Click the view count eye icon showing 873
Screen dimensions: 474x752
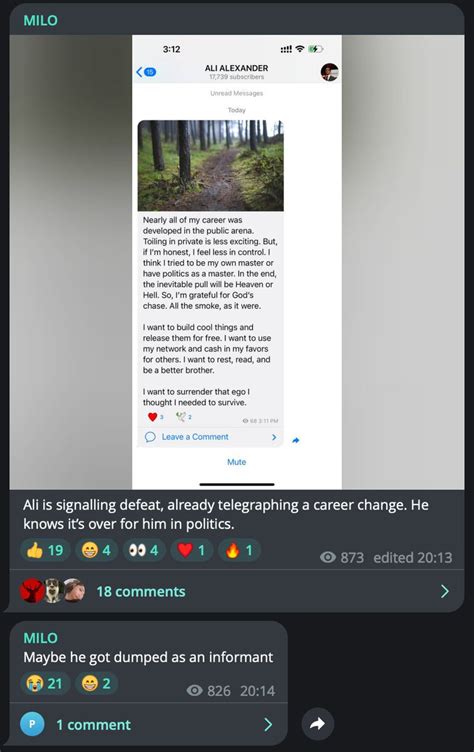coord(328,557)
